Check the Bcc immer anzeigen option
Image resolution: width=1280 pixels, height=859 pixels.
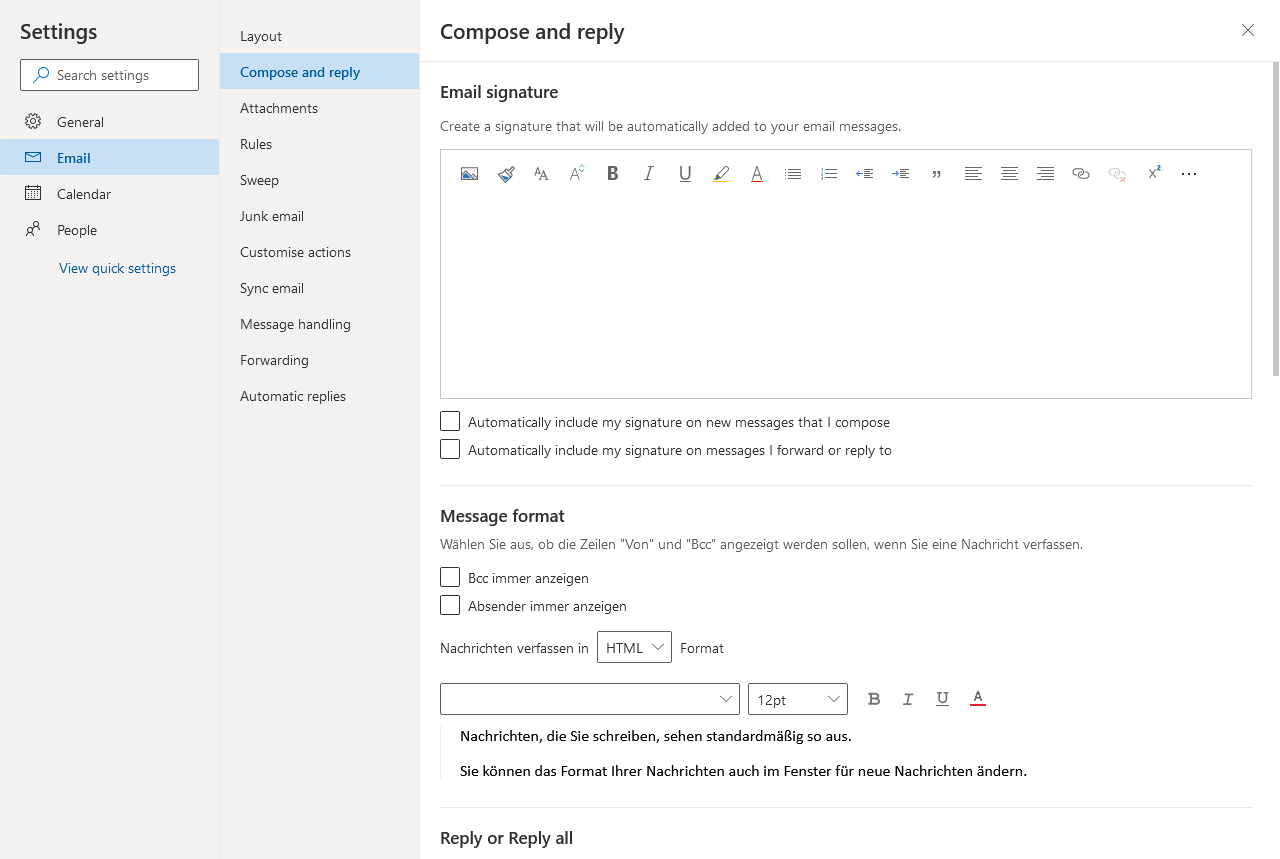(x=449, y=577)
